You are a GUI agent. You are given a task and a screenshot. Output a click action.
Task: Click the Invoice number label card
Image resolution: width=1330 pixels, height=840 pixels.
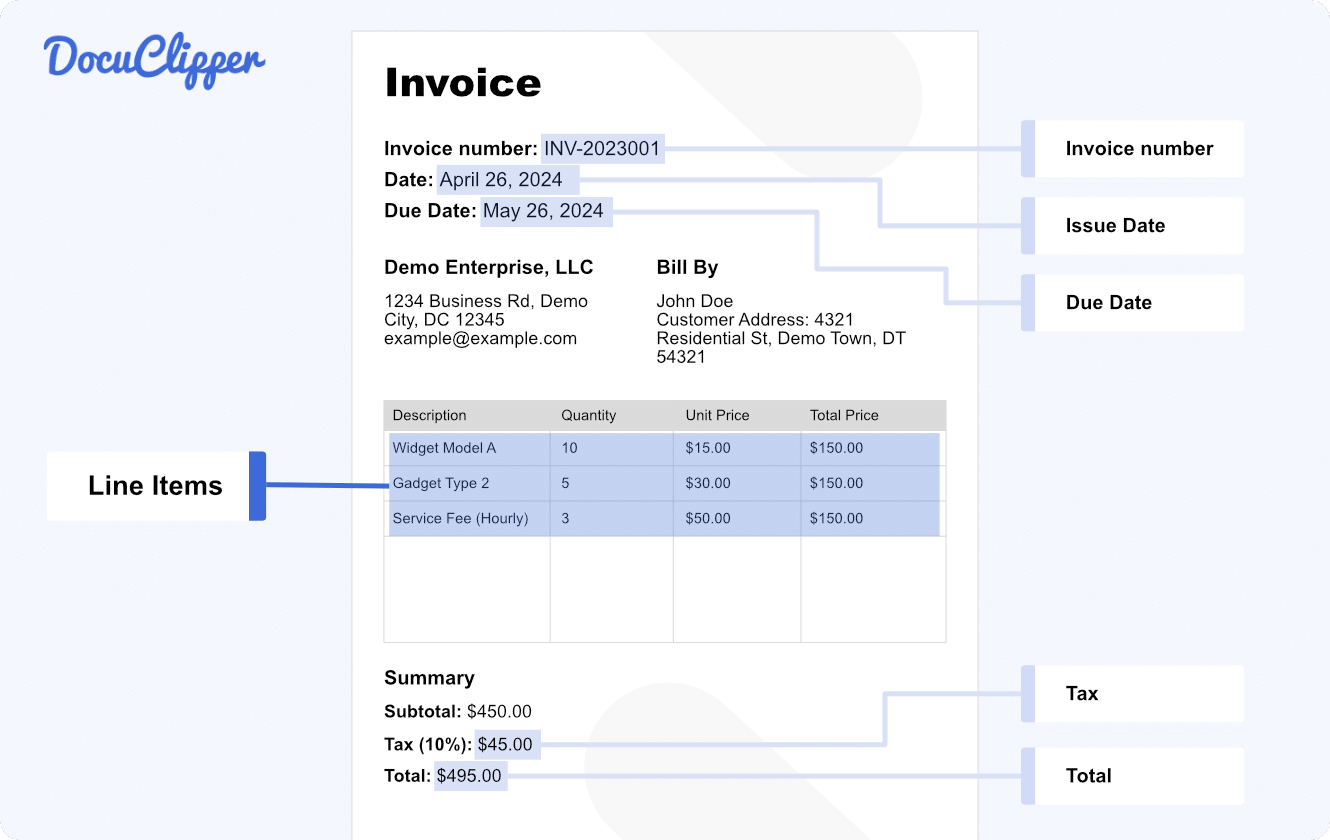(x=1135, y=148)
